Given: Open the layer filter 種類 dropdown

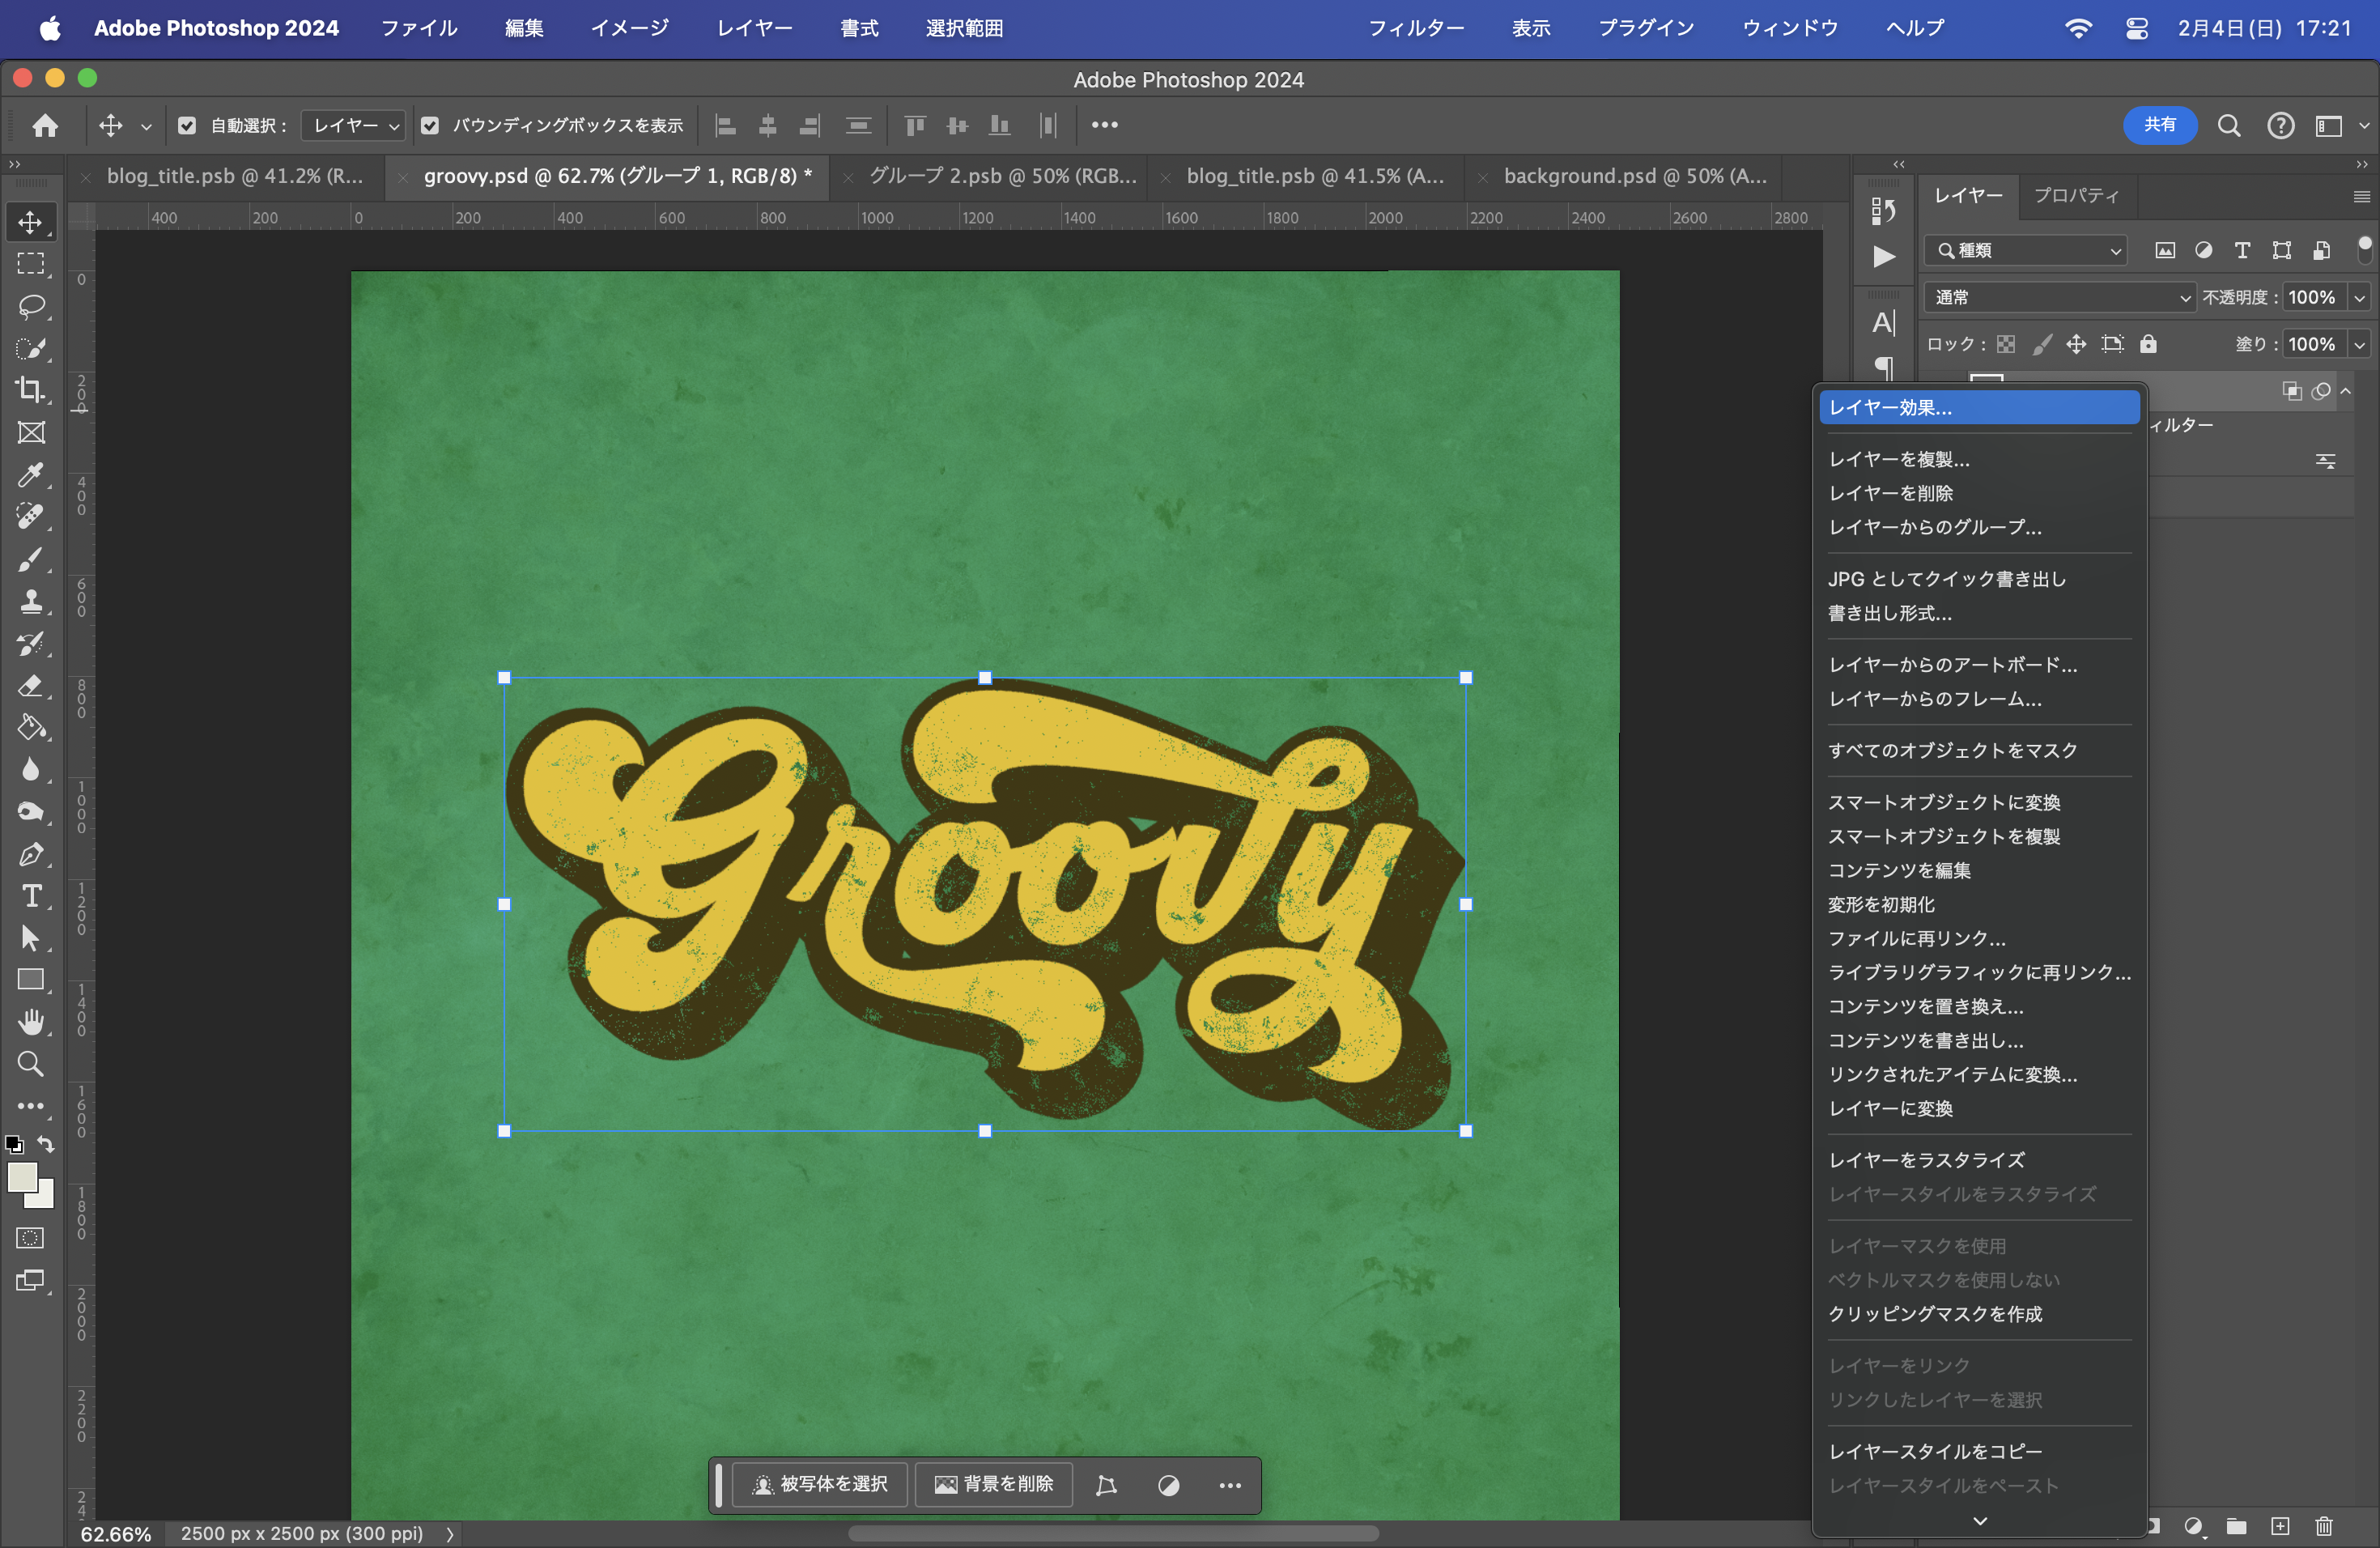Looking at the screenshot, I should point(2026,251).
